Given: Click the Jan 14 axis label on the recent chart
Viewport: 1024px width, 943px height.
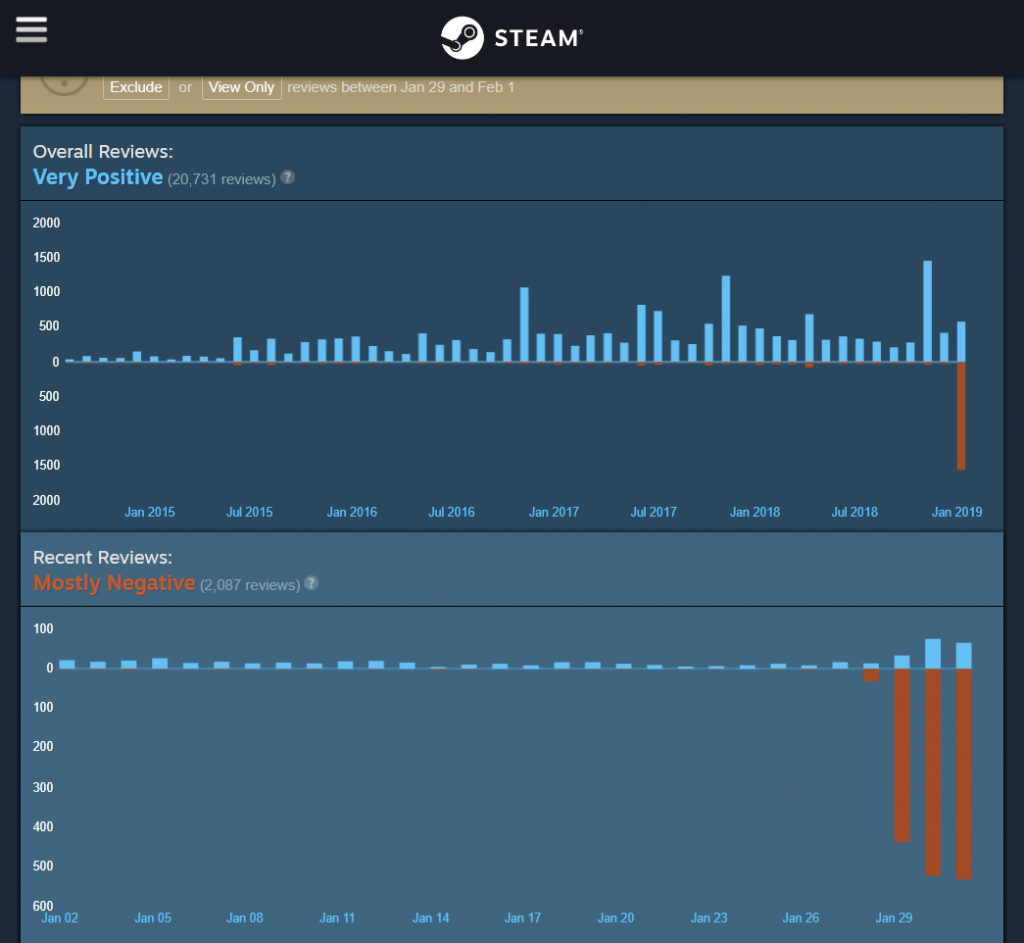Looking at the screenshot, I should pyautogui.click(x=430, y=917).
